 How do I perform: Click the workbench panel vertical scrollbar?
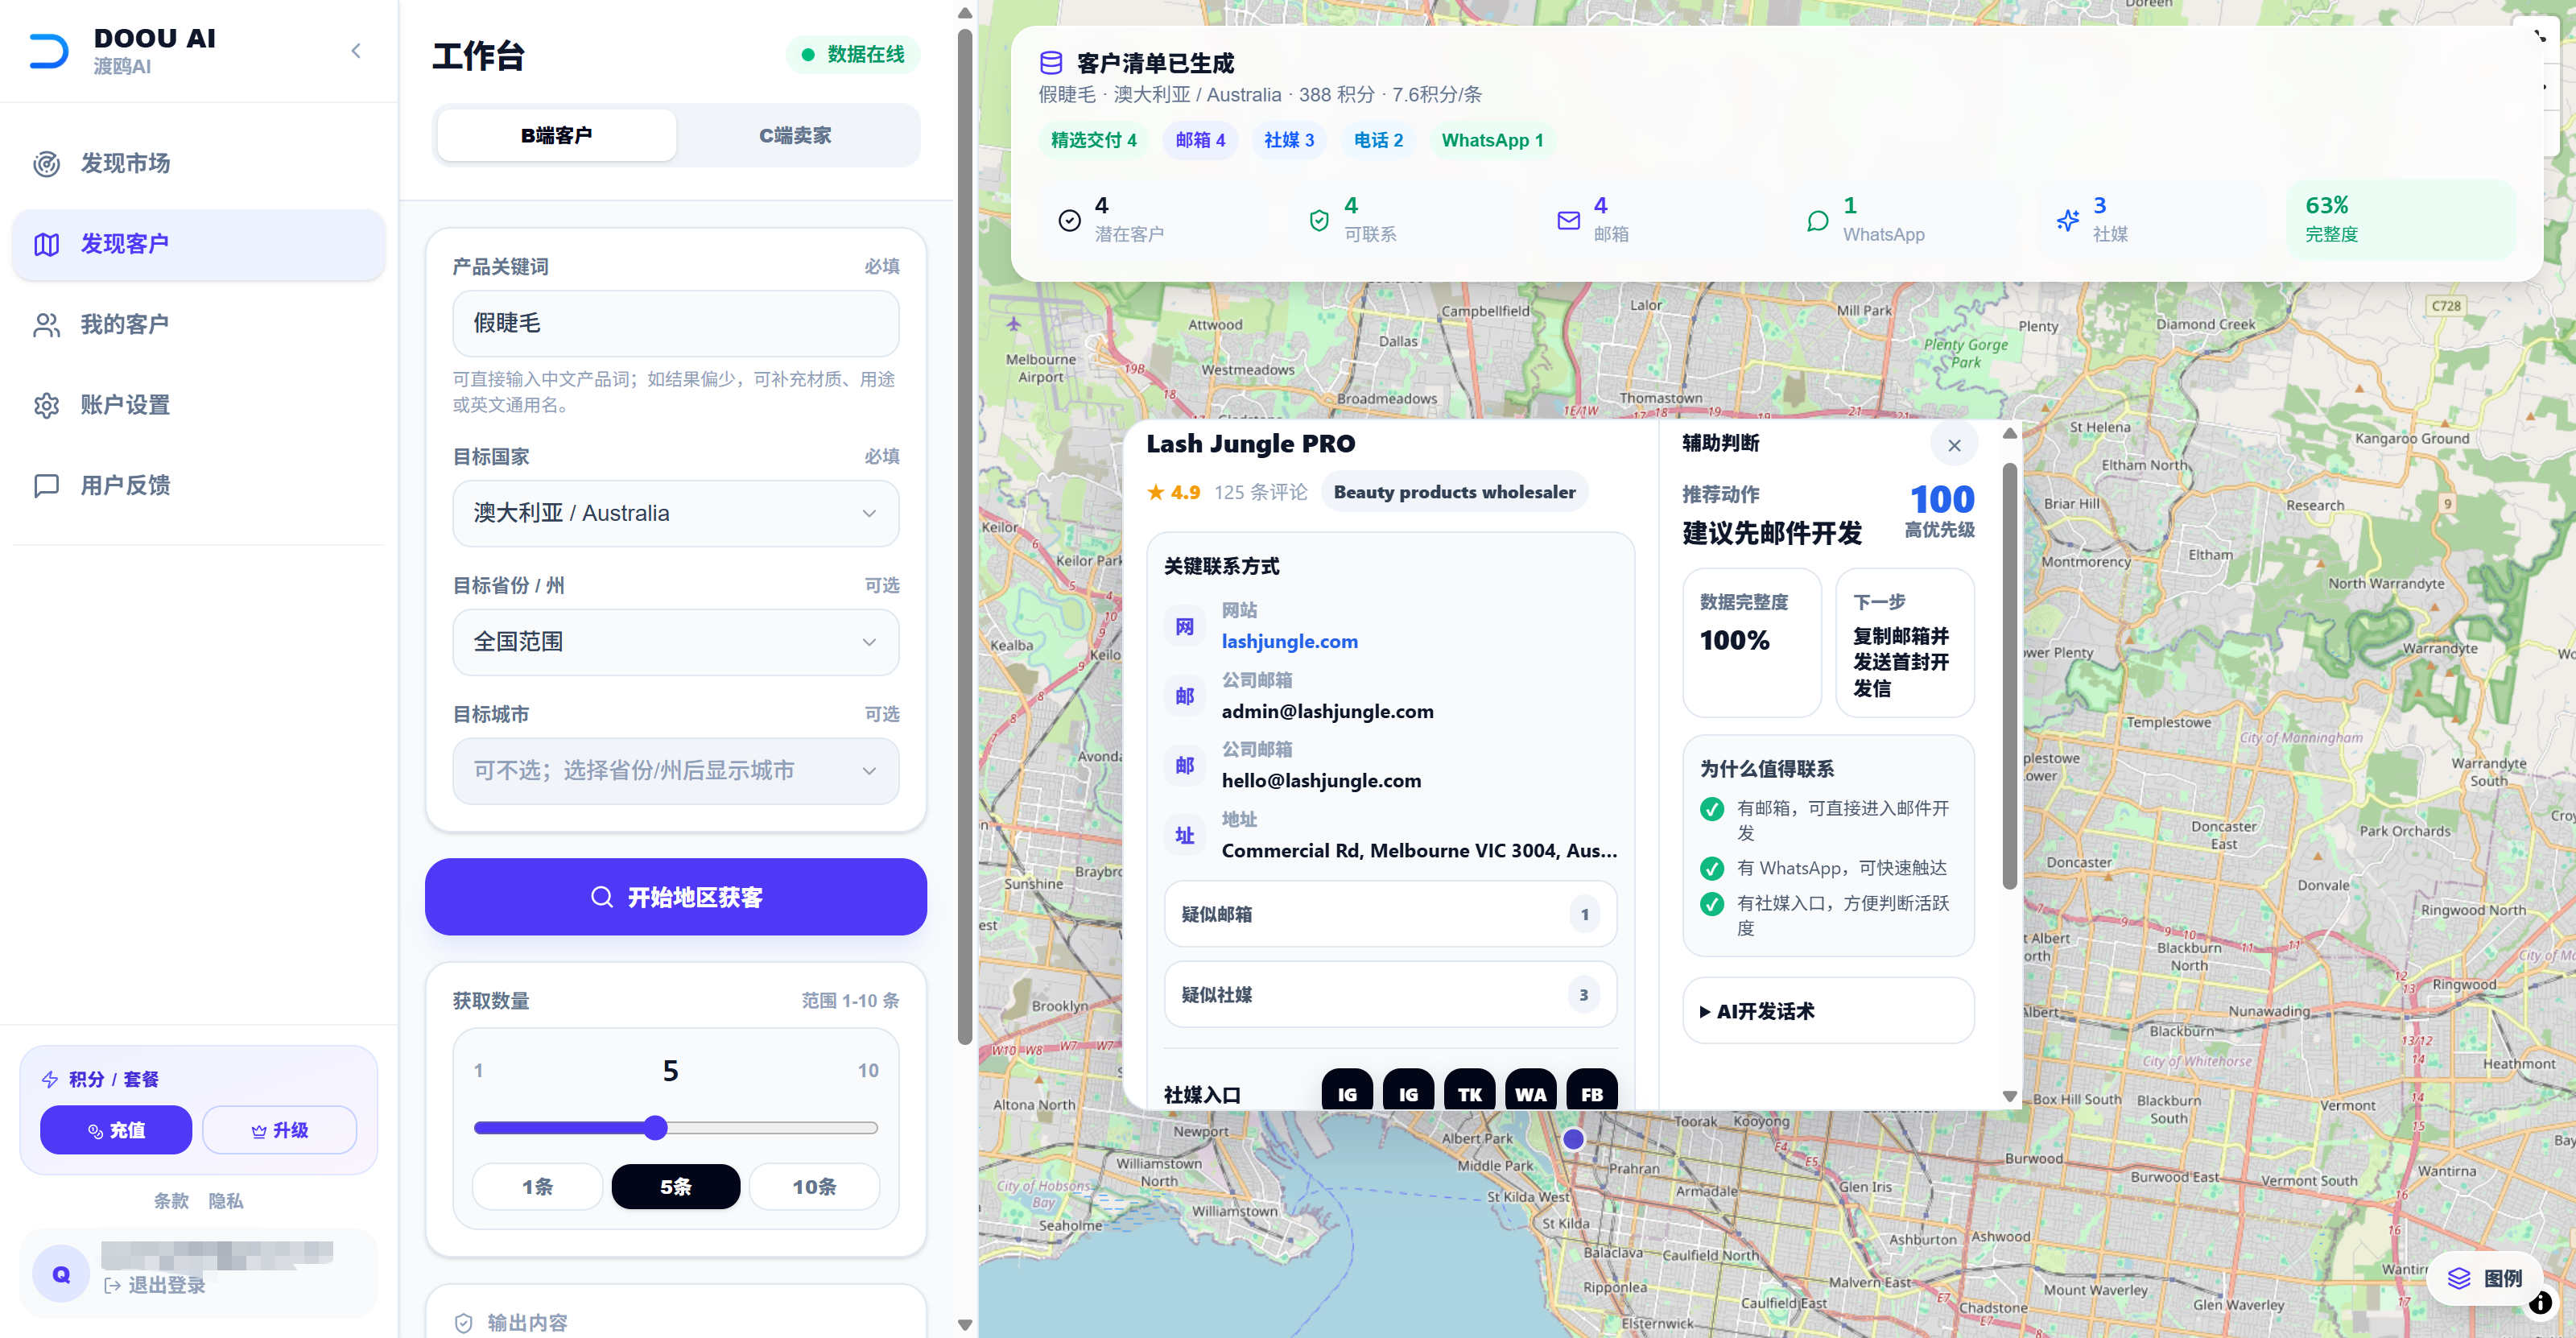coord(964,535)
